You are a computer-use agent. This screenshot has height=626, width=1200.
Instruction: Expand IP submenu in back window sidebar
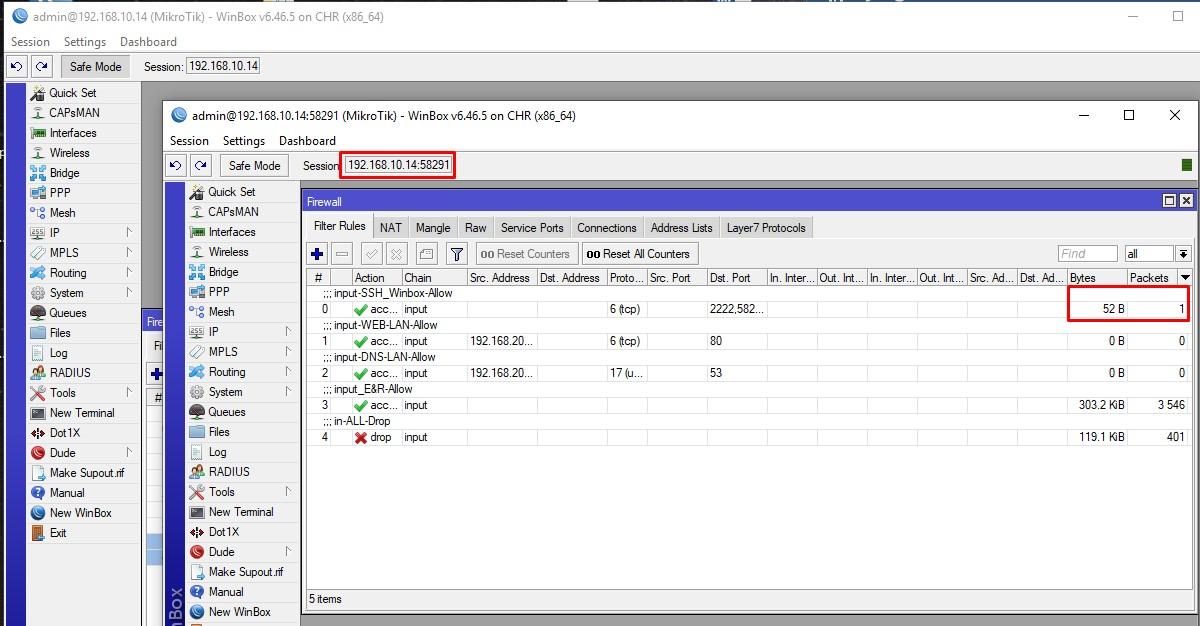pyautogui.click(x=129, y=233)
